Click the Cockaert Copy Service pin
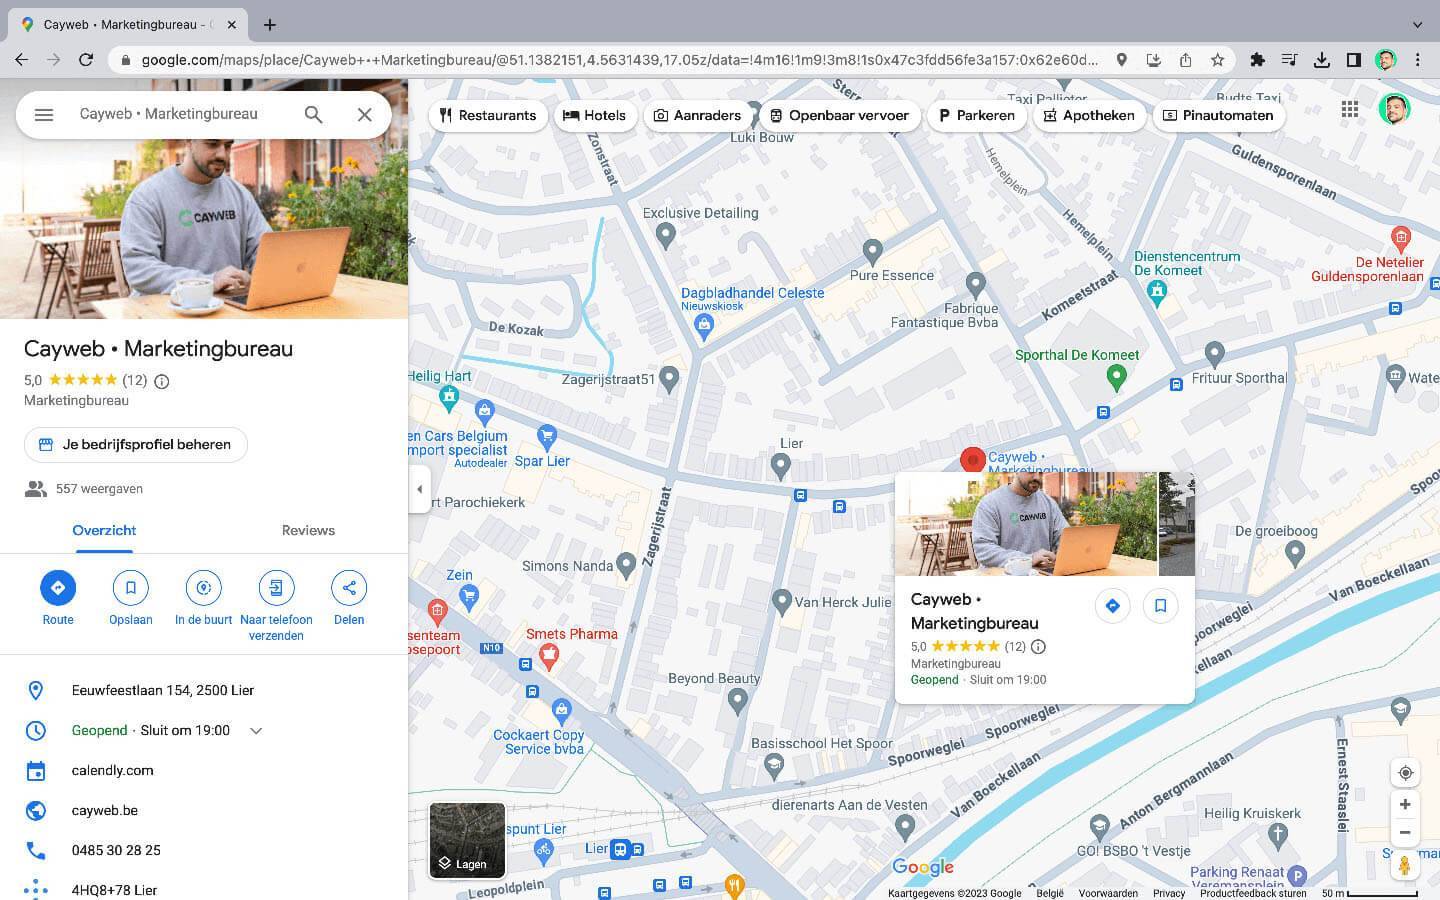Viewport: 1440px width, 900px height. [x=561, y=710]
